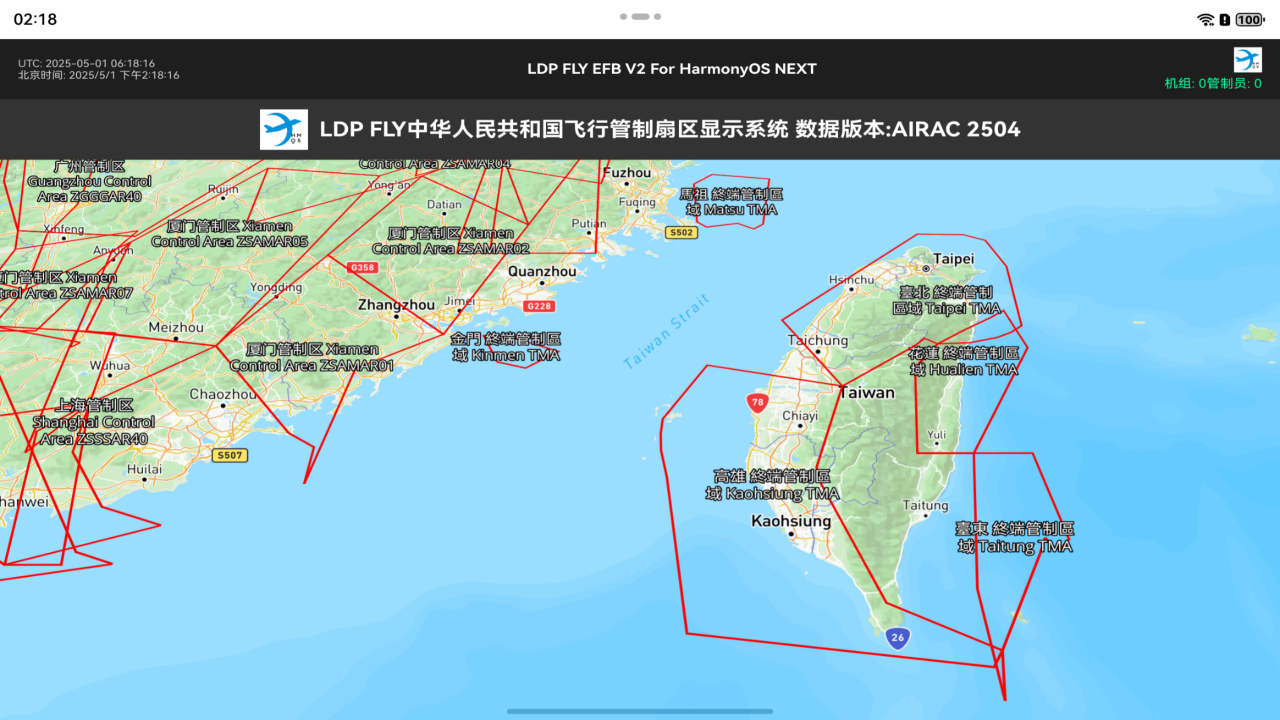Tap the G358 road shield on map

pyautogui.click(x=362, y=267)
